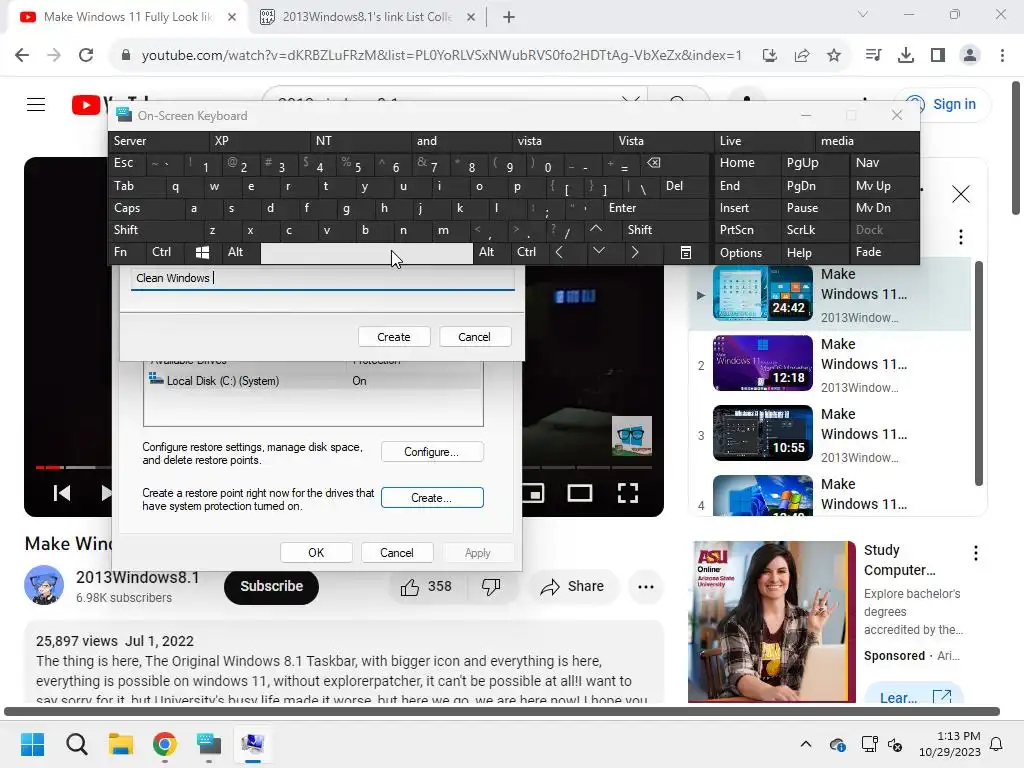Open Chrome downloads icon
1024x768 pixels.
pyautogui.click(x=906, y=56)
